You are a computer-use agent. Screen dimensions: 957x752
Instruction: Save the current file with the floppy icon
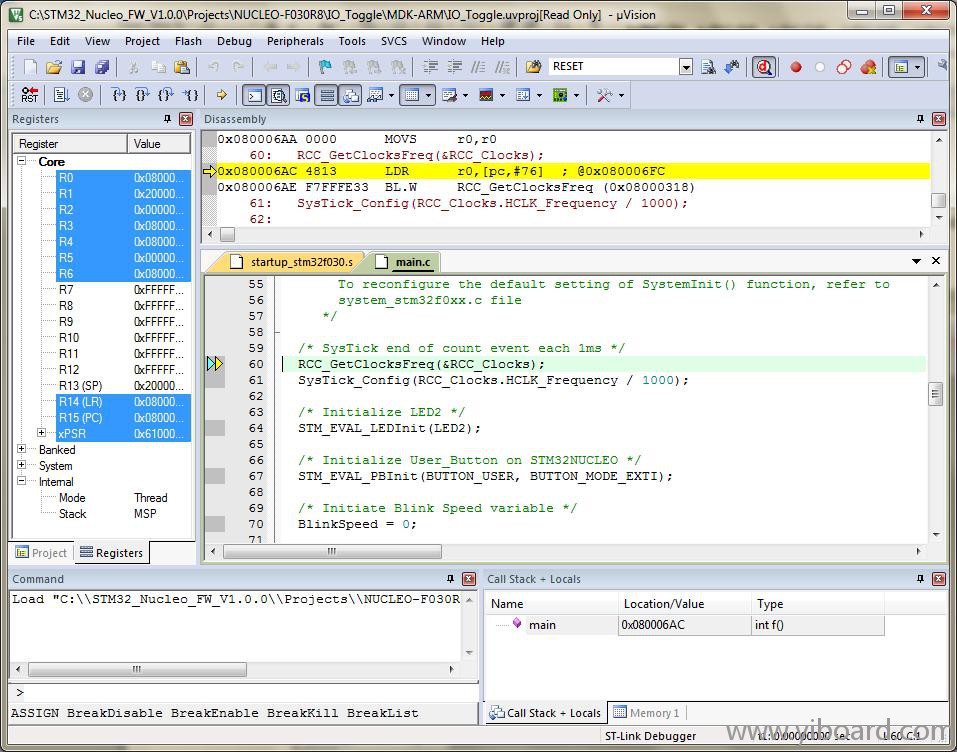(x=78, y=67)
